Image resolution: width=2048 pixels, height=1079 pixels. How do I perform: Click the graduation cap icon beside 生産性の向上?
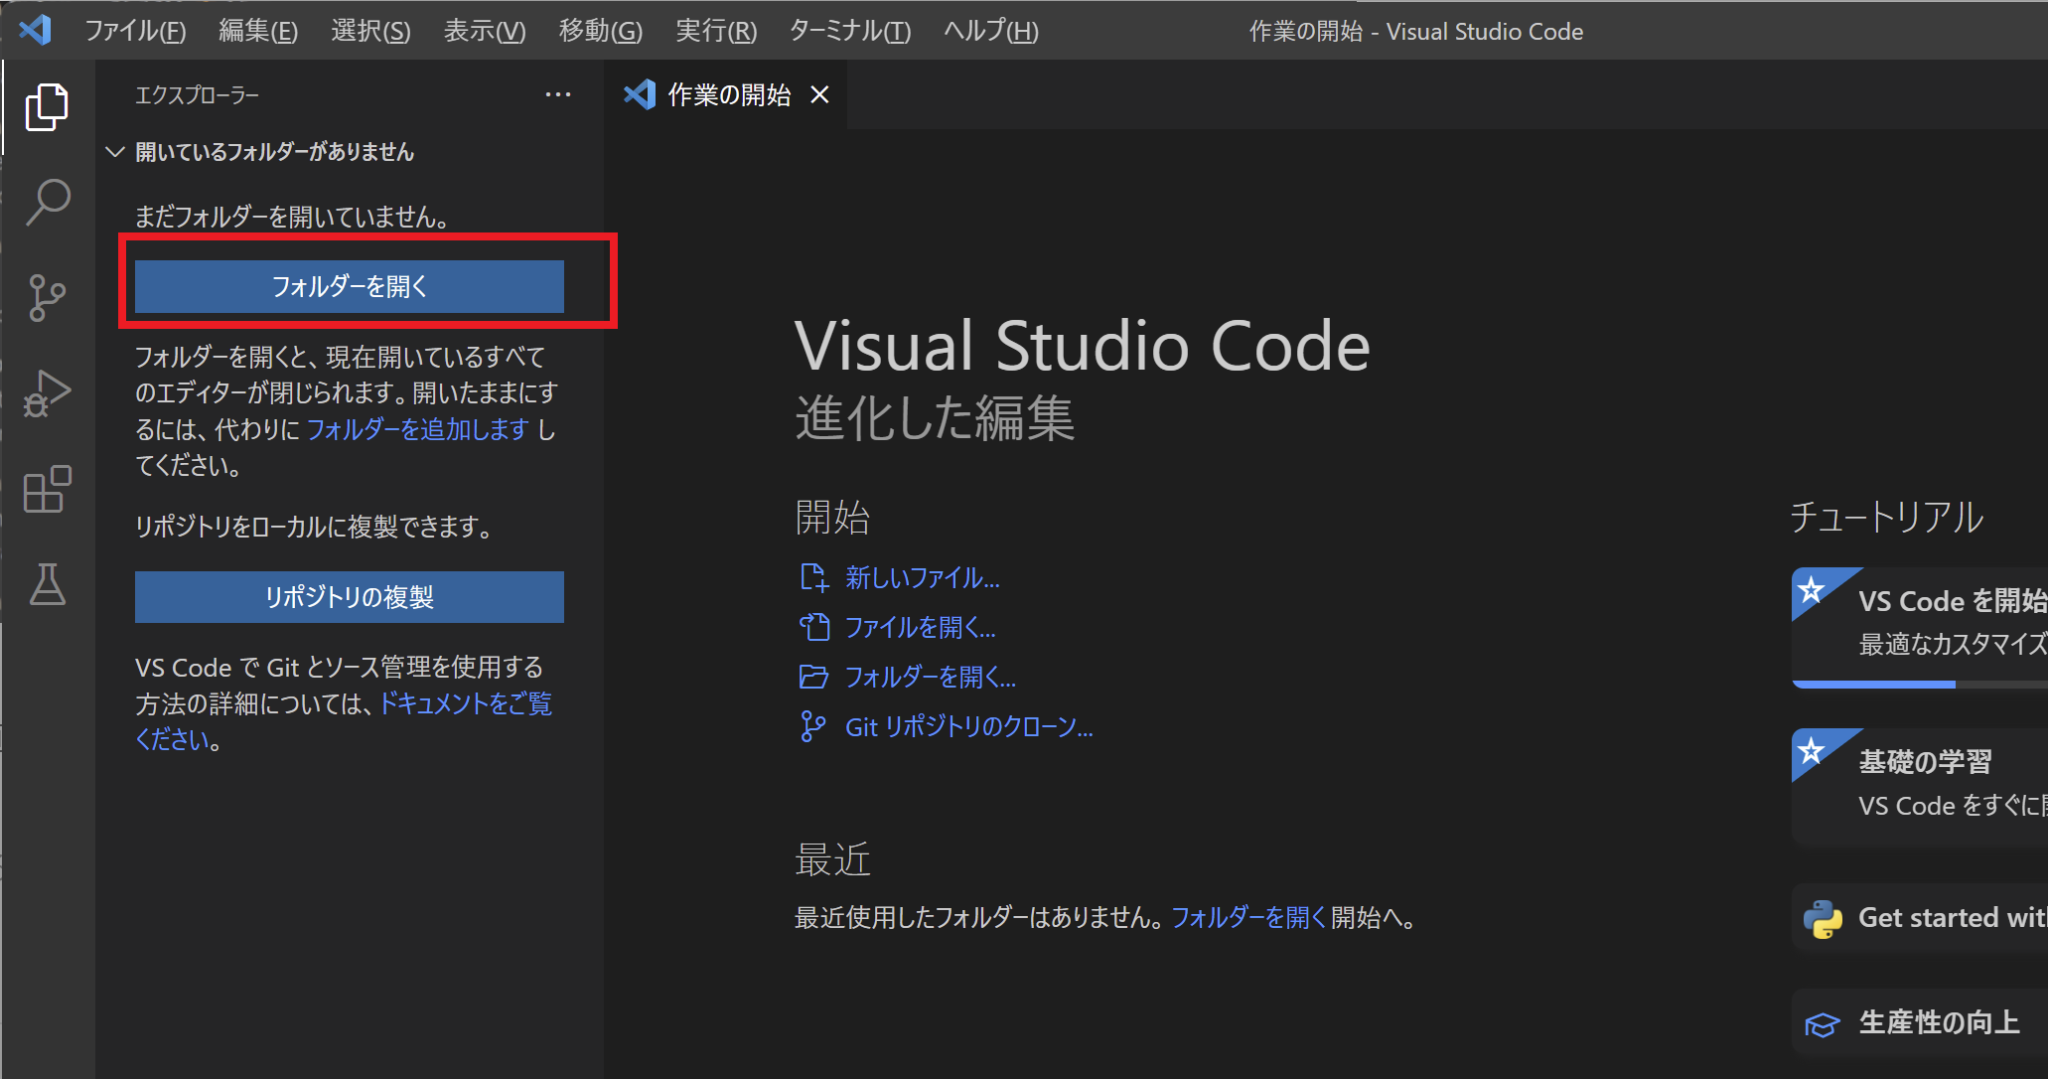pos(1824,1023)
